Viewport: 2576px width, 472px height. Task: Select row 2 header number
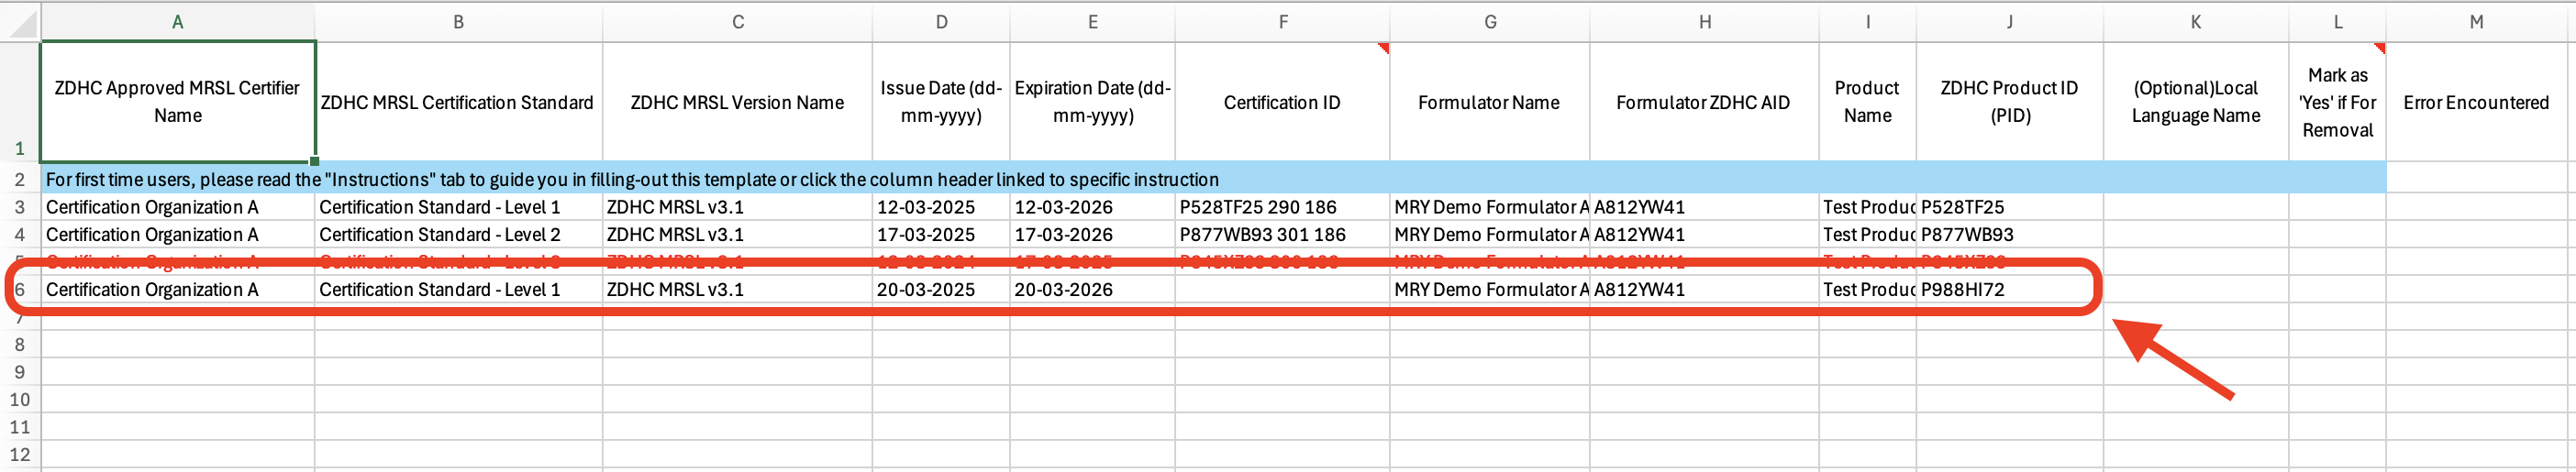pyautogui.click(x=20, y=179)
